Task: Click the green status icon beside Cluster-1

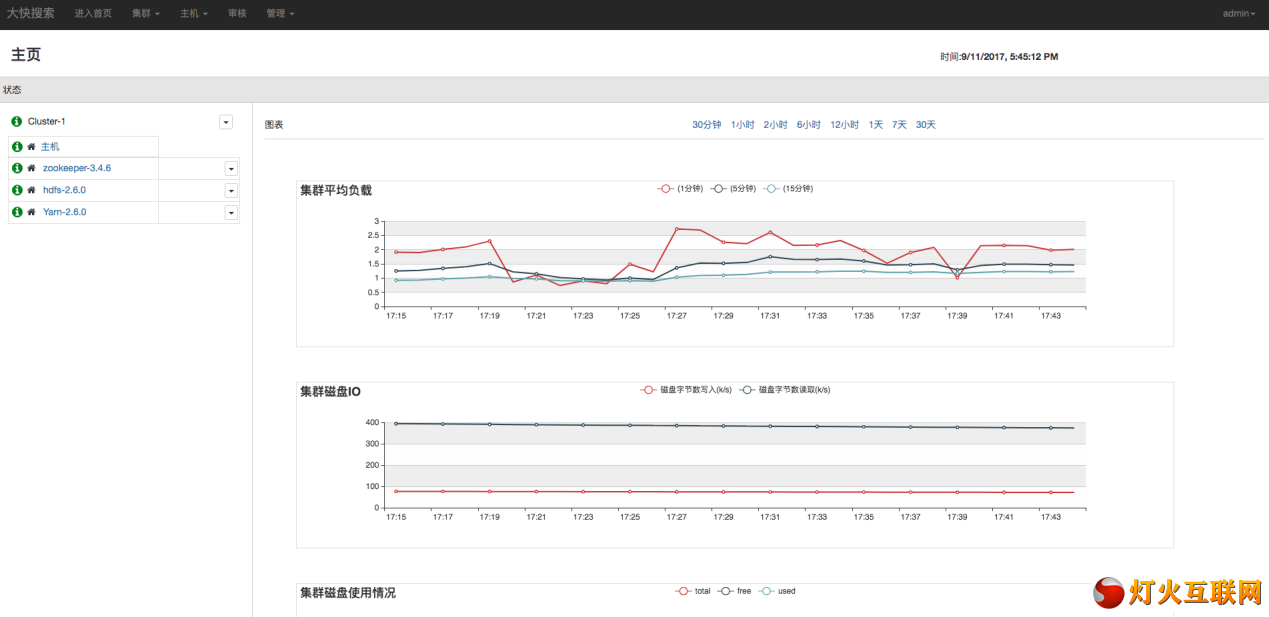Action: (x=16, y=121)
